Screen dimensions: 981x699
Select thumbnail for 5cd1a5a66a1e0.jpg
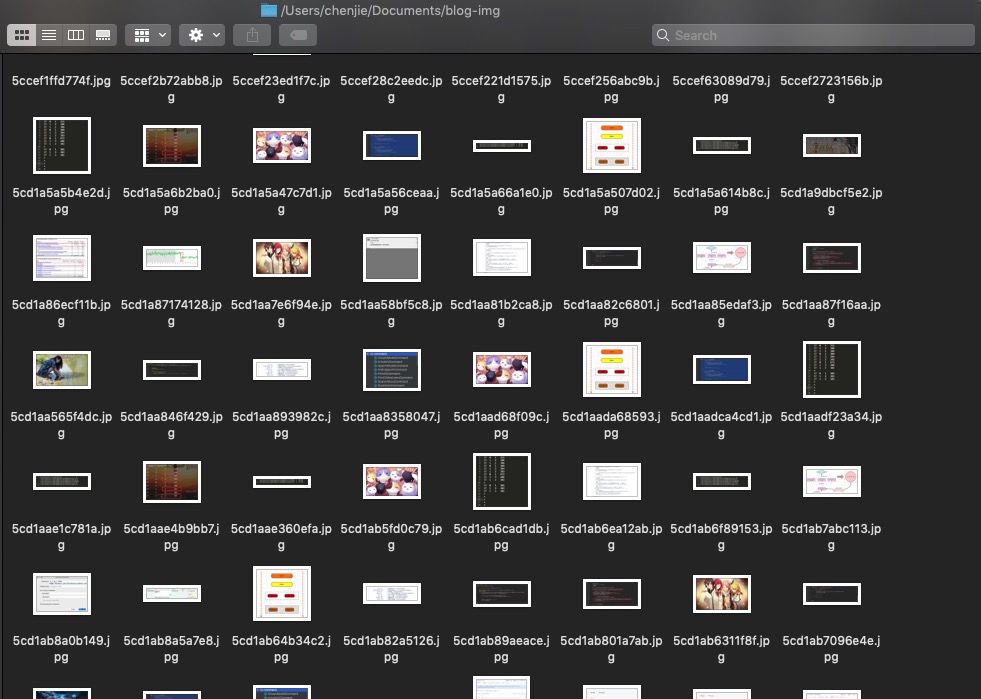point(502,145)
